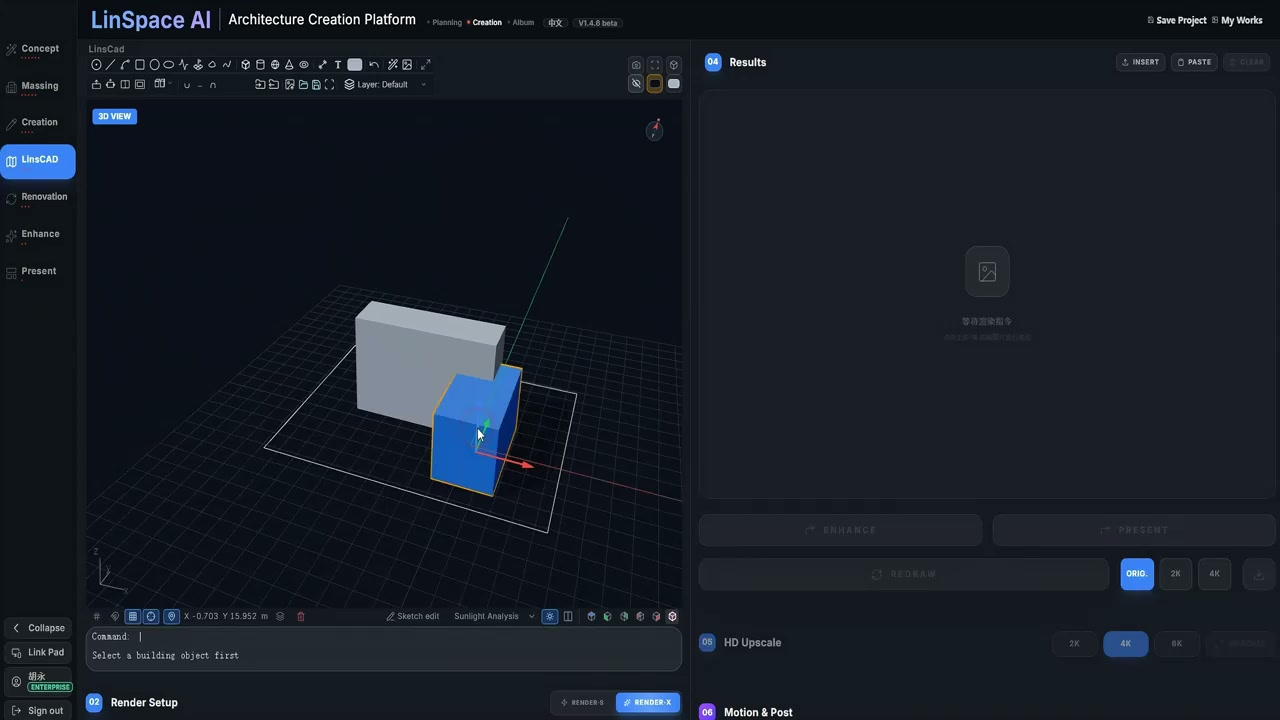Click the INSERT button in Results
This screenshot has width=1280, height=720.
click(1141, 62)
